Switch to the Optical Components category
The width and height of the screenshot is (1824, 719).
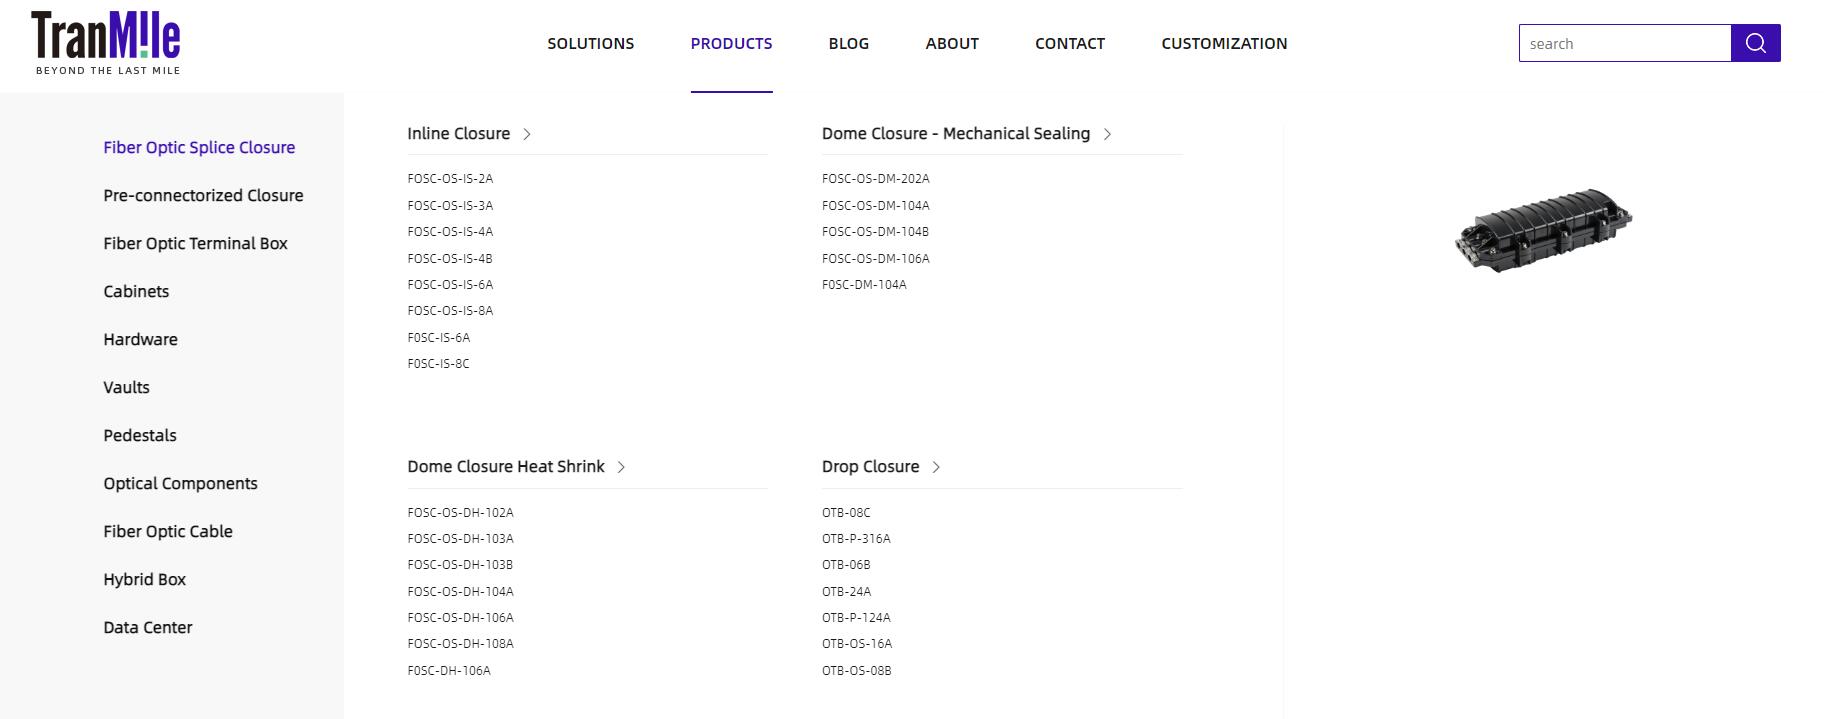coord(180,483)
